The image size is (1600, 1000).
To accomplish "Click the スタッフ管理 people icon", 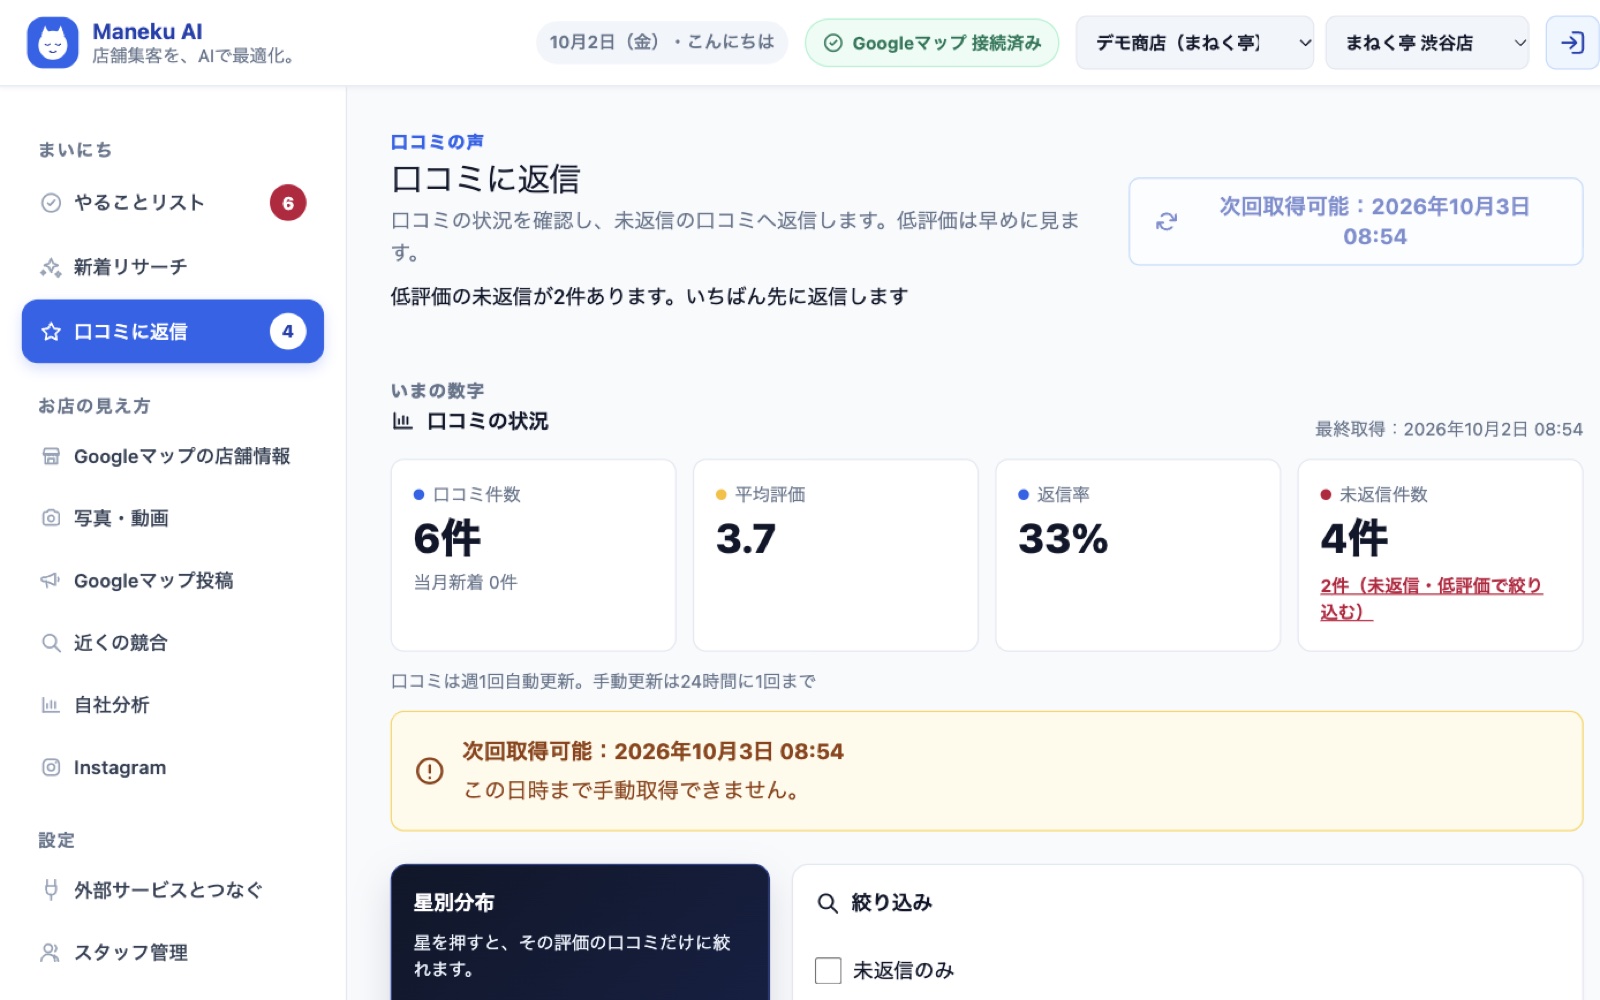I will (51, 952).
